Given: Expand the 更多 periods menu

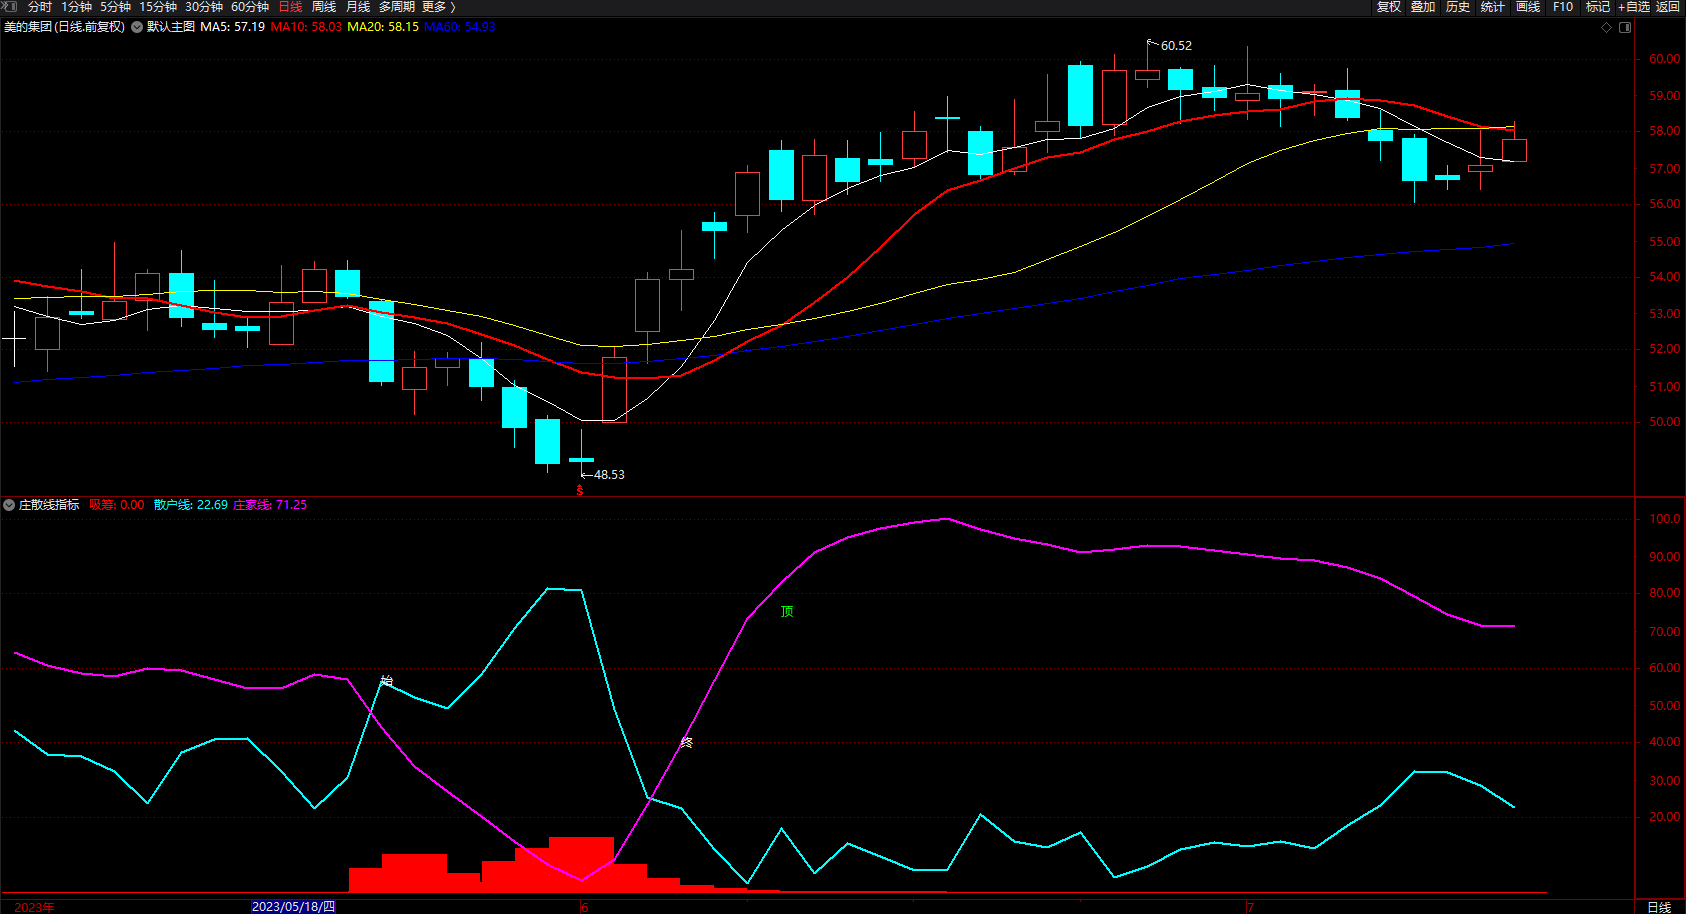Looking at the screenshot, I should (438, 7).
